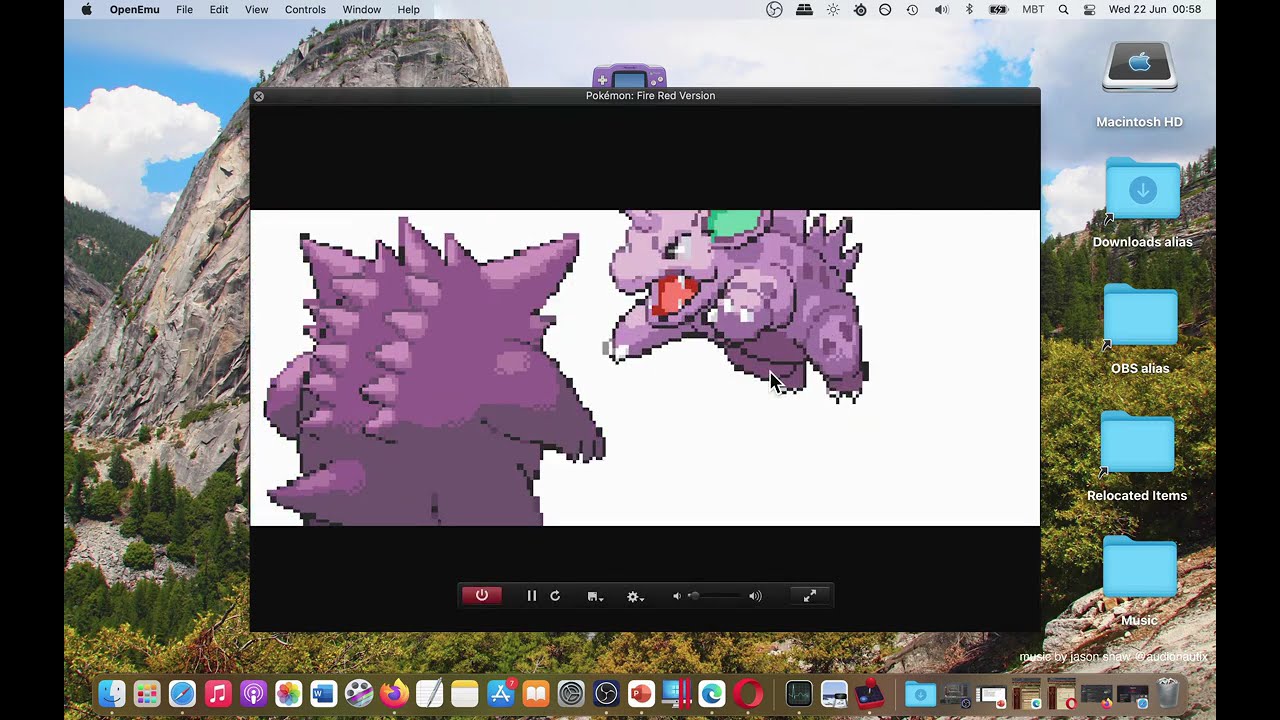Close the Pokémon Fire Red game window
The image size is (1280, 720).
[x=259, y=96]
